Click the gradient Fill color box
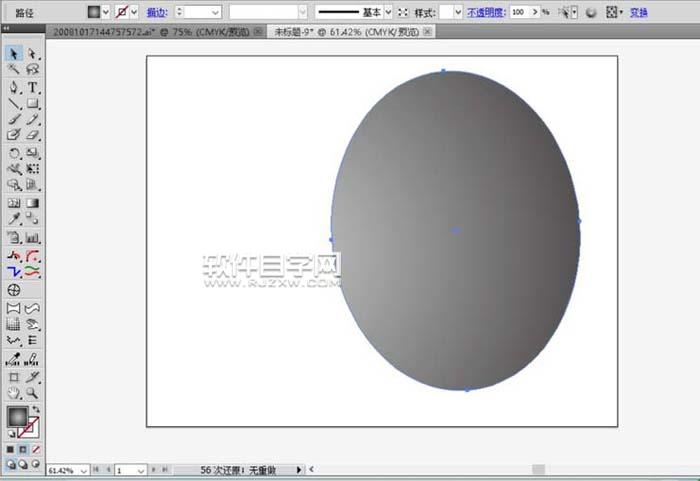 click(17, 416)
